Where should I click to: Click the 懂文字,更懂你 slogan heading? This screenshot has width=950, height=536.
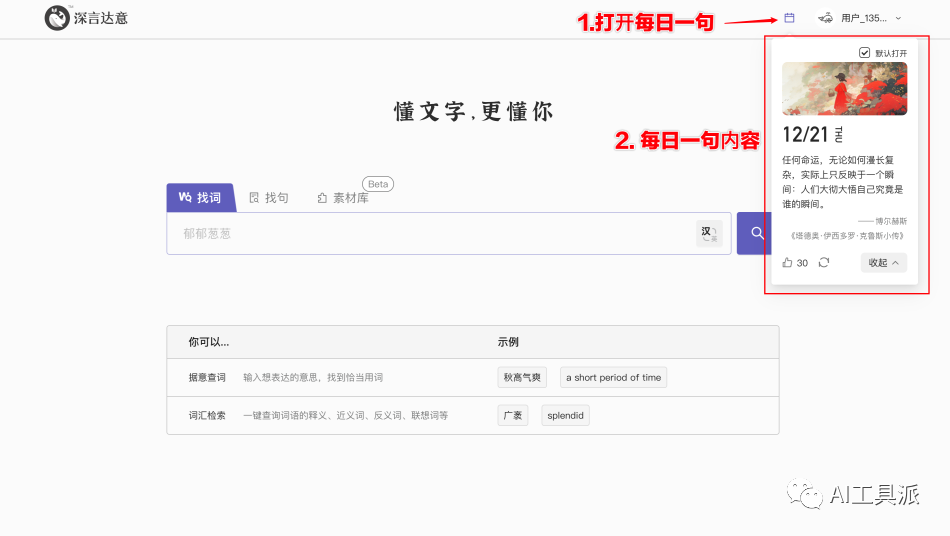pos(473,111)
